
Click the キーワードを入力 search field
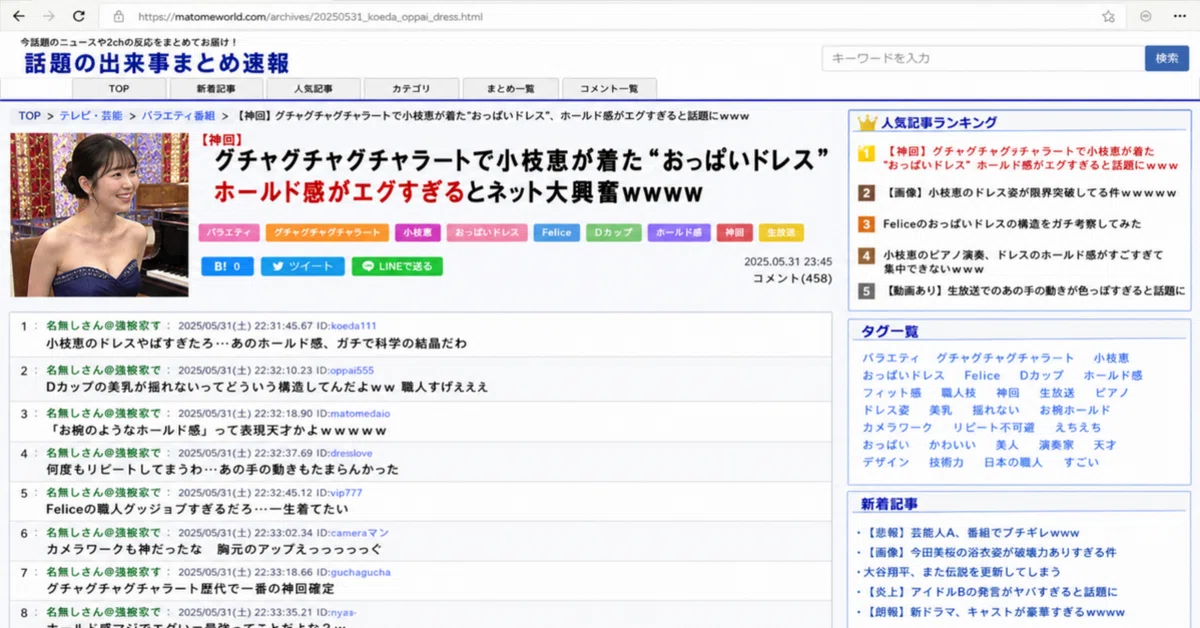coord(982,58)
